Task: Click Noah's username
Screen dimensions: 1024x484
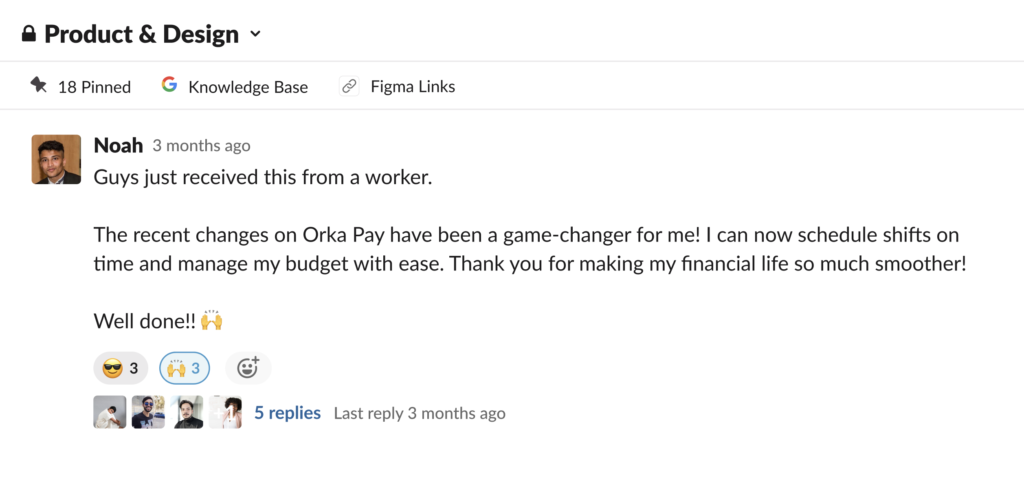Action: point(118,145)
